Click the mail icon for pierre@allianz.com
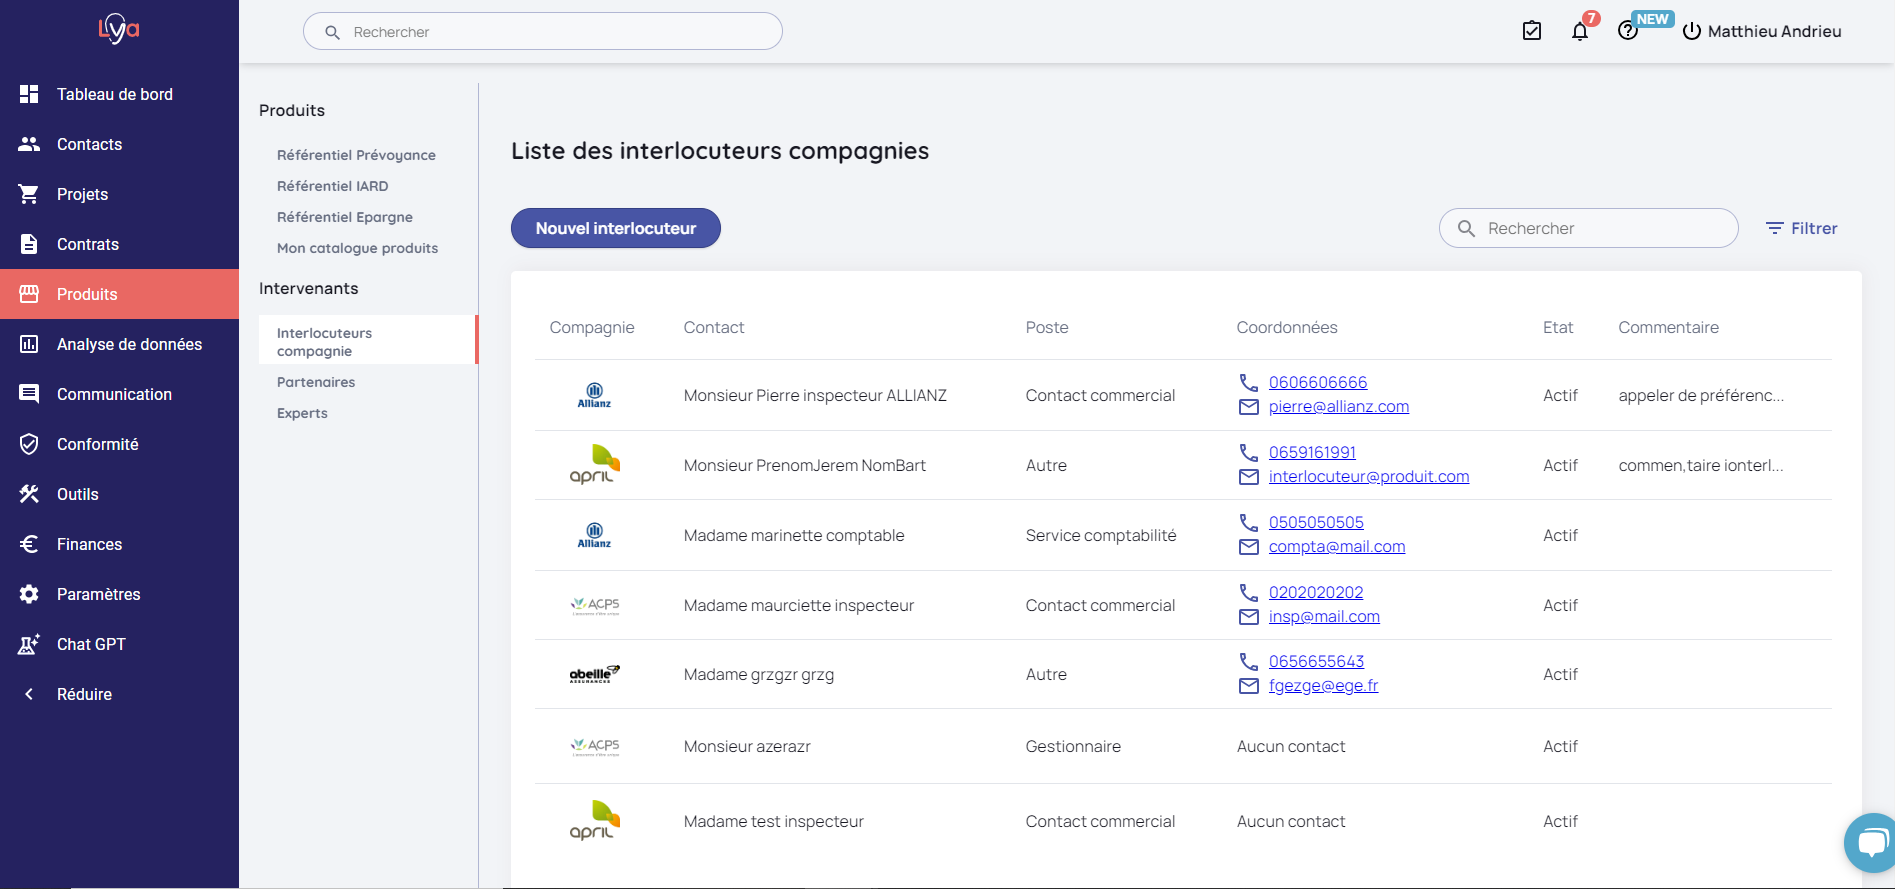The image size is (1895, 889). pos(1248,407)
